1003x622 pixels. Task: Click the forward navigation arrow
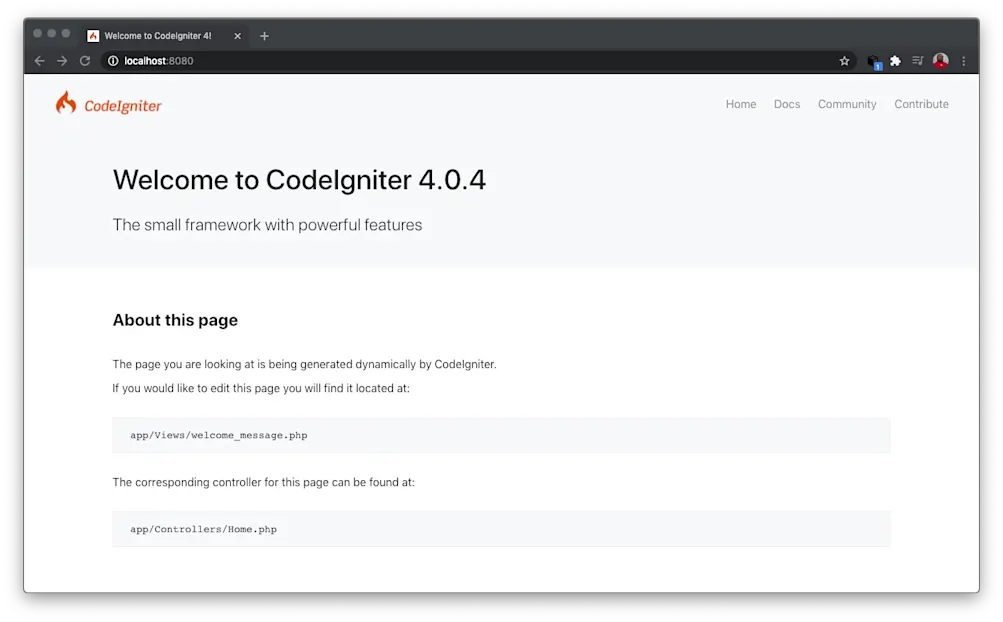click(x=62, y=60)
